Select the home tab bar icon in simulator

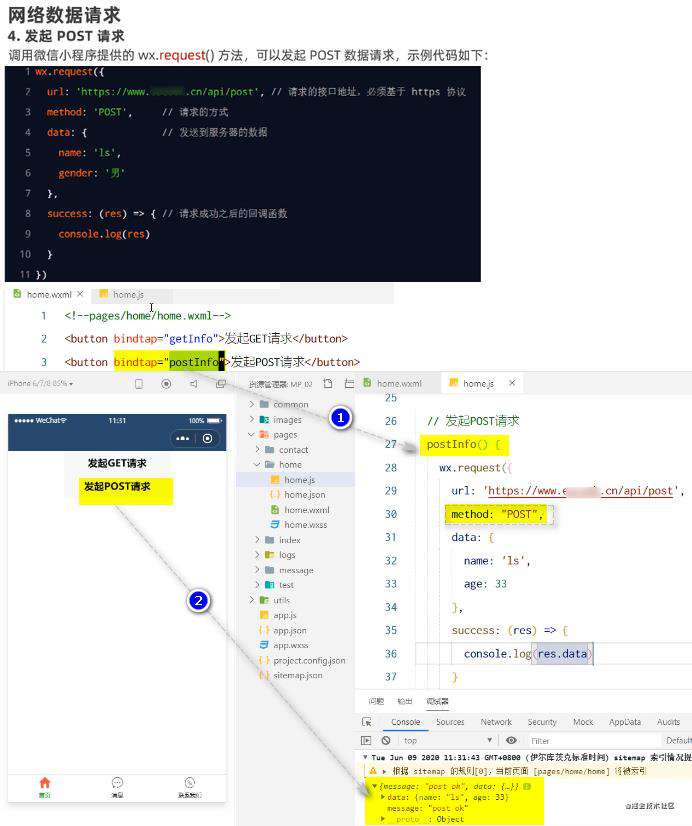(45, 787)
